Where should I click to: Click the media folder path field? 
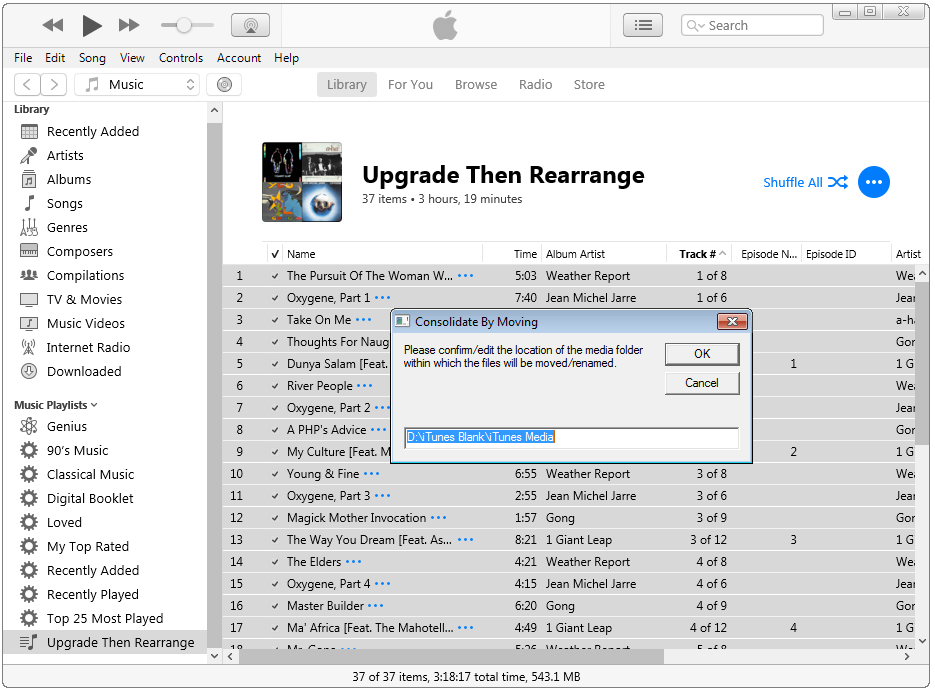point(571,437)
